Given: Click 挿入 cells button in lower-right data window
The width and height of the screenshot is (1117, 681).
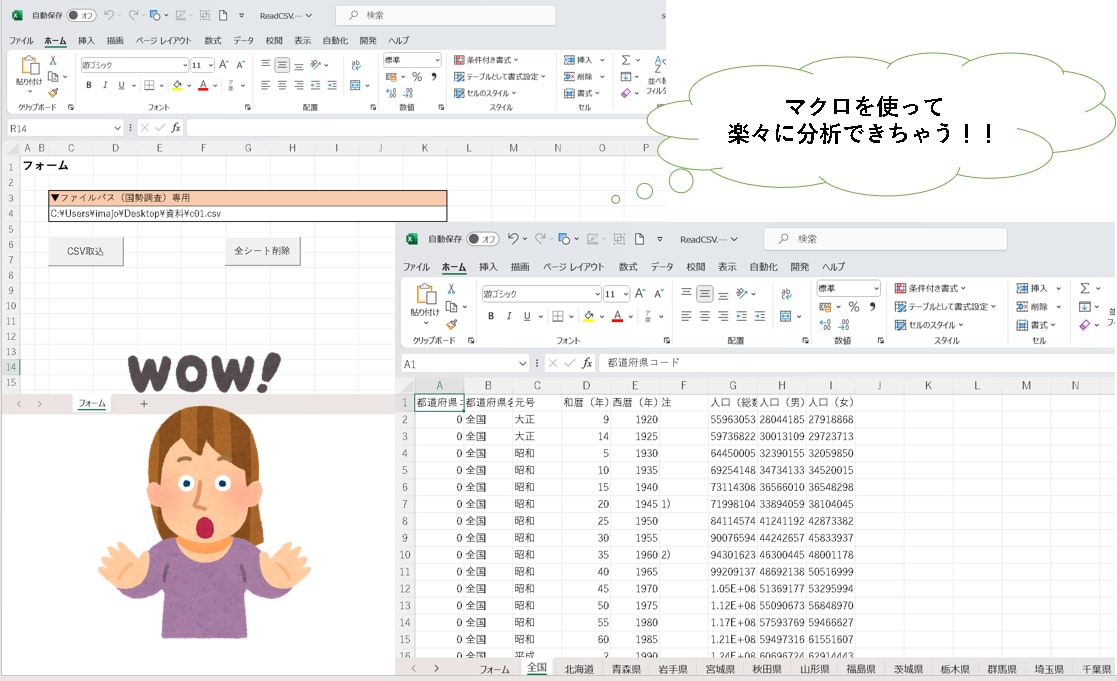Looking at the screenshot, I should click(1032, 288).
